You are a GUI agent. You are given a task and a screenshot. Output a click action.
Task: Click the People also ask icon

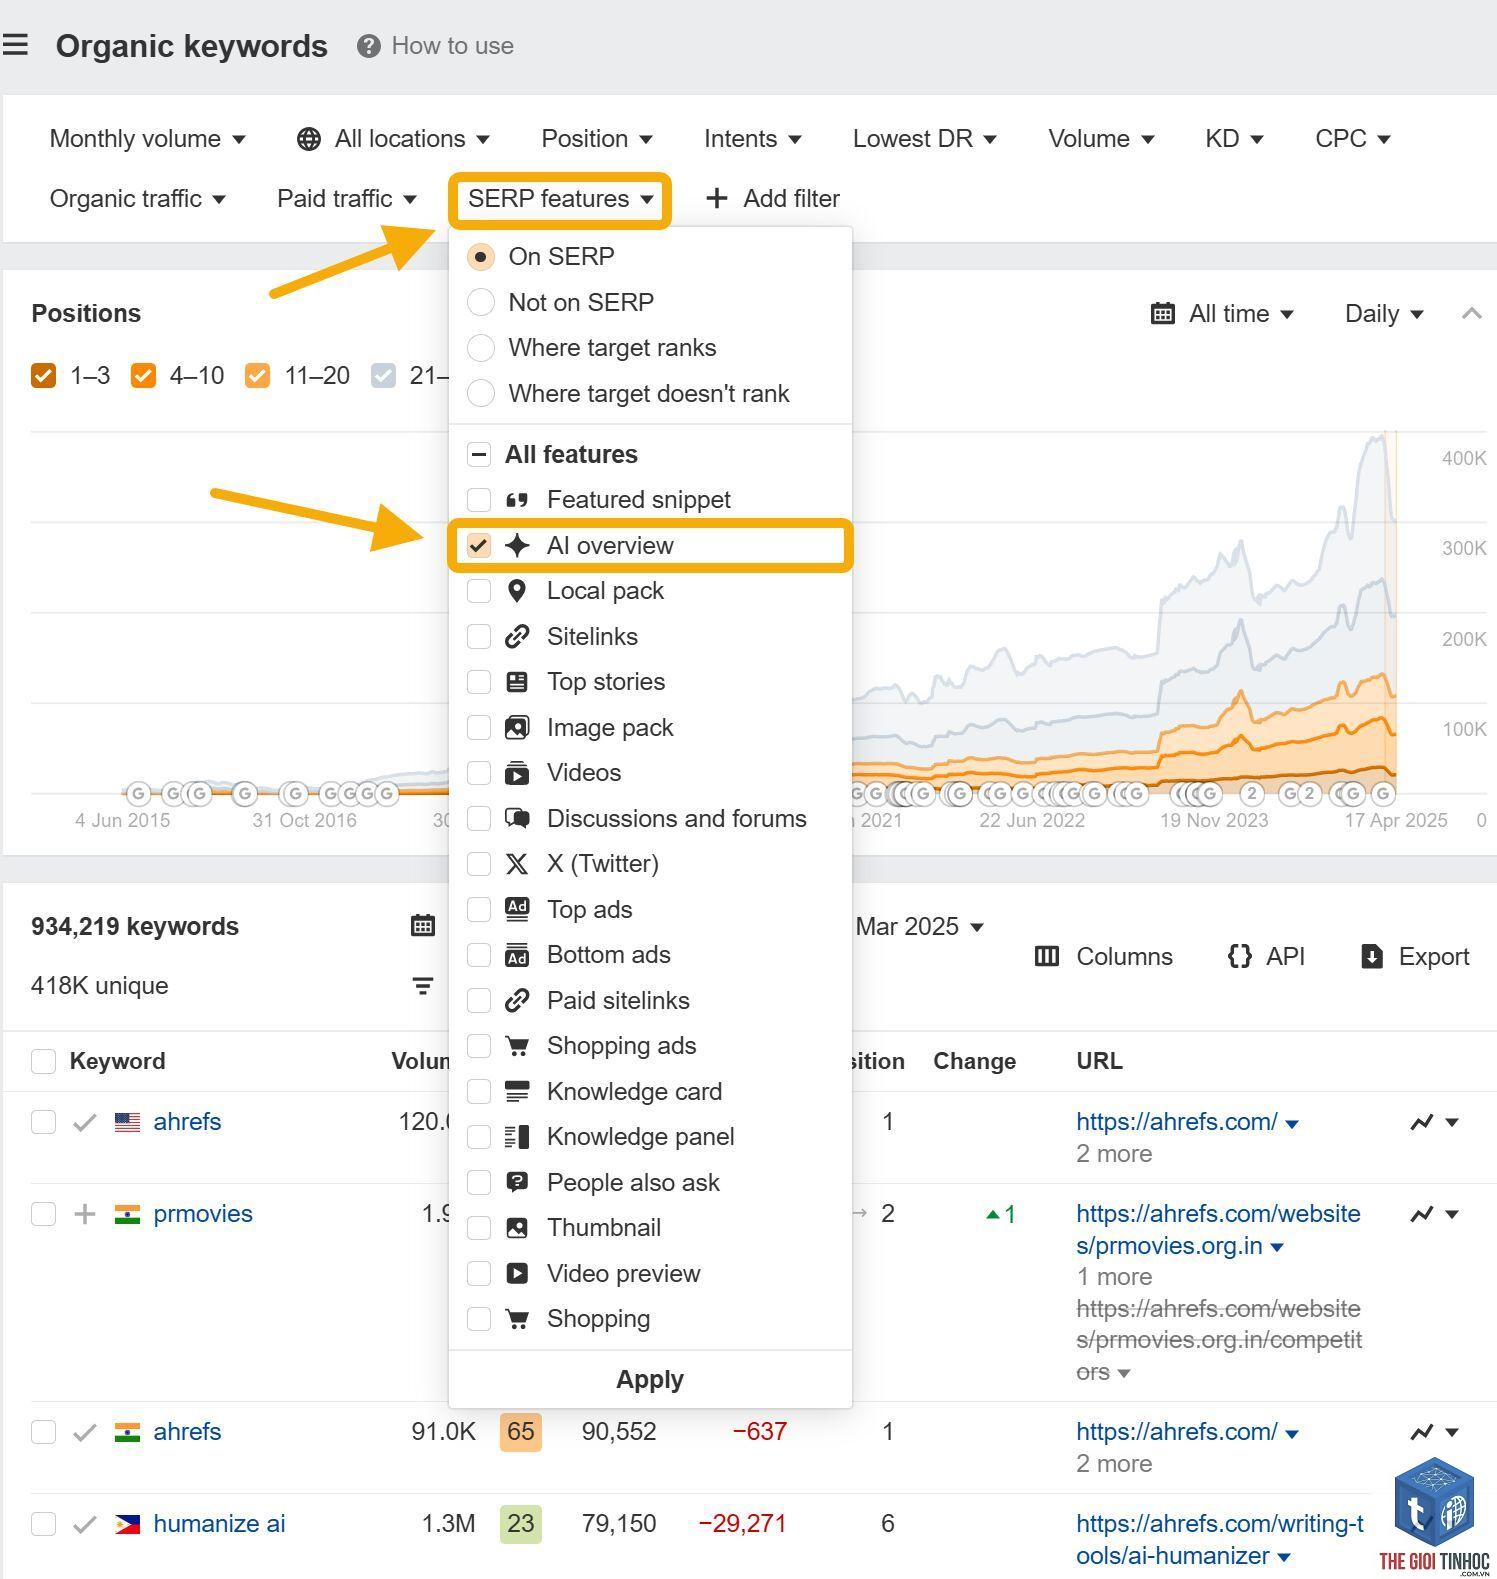[516, 1182]
